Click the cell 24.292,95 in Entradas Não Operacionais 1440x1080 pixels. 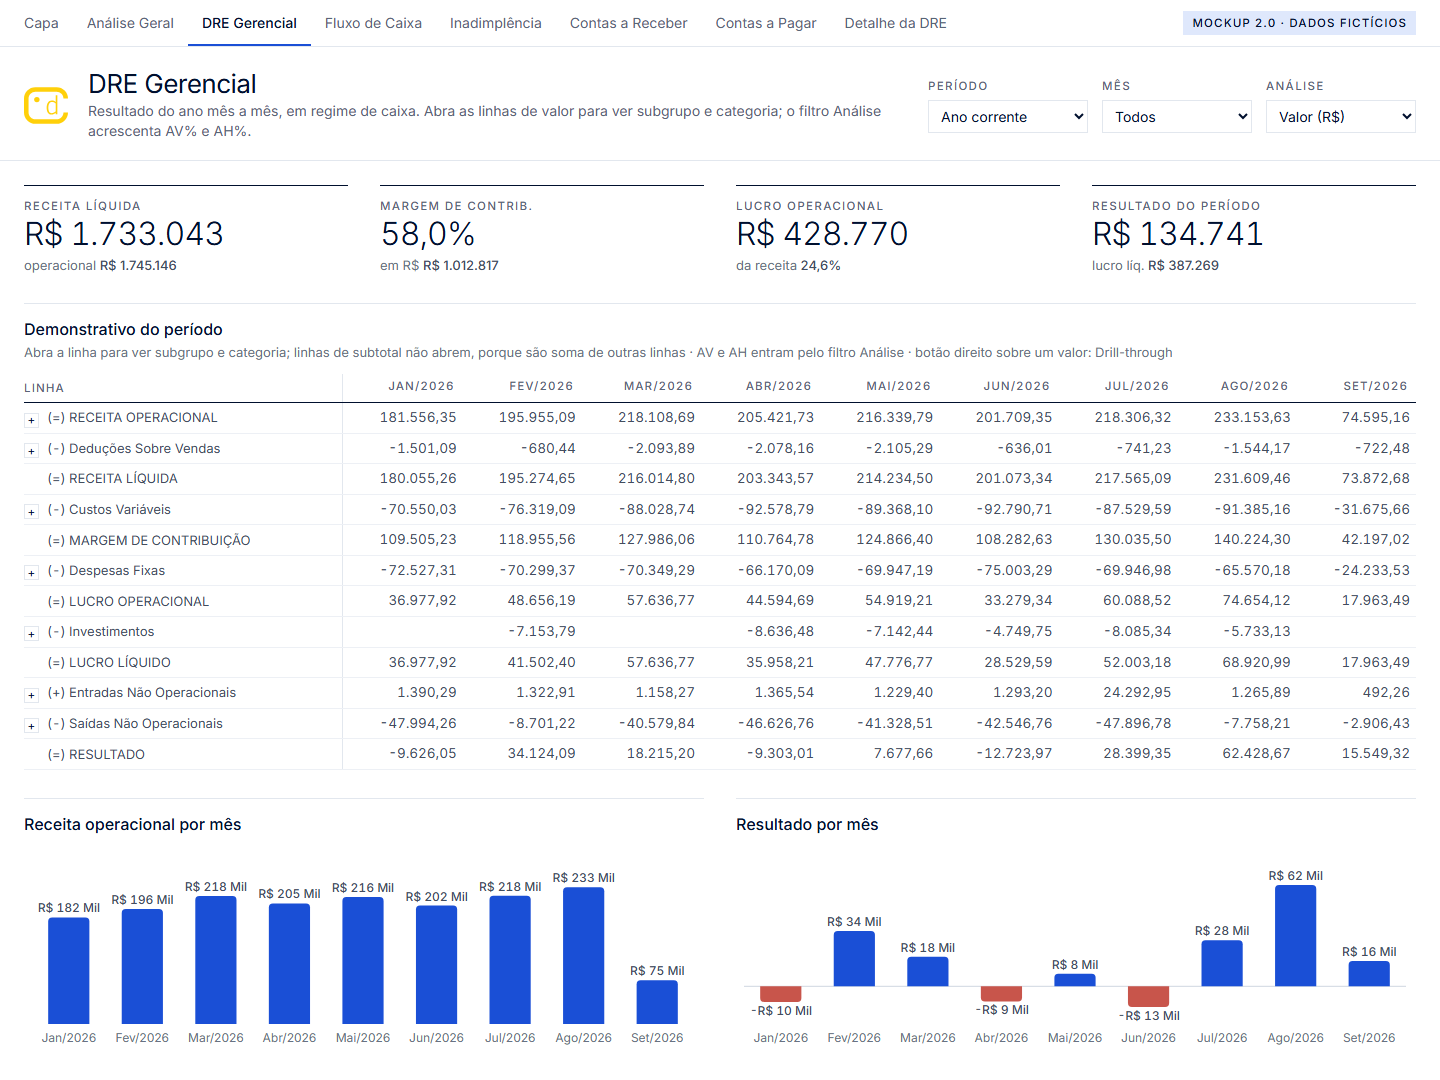[1137, 692]
